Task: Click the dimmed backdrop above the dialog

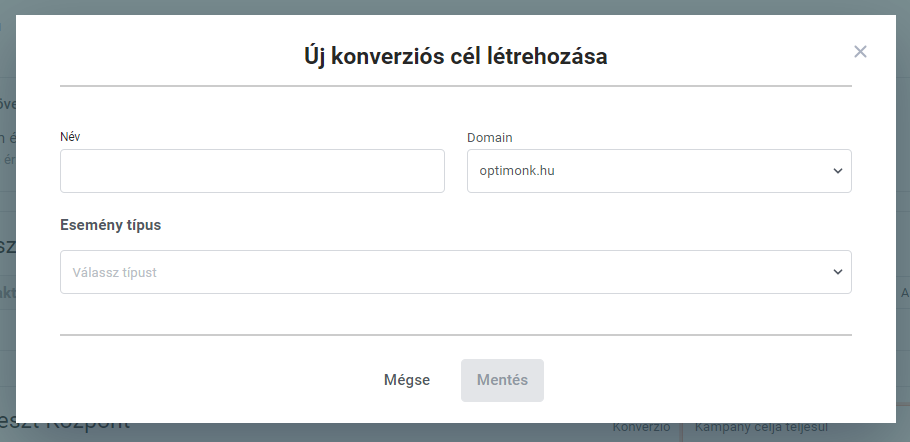Action: click(455, 7)
